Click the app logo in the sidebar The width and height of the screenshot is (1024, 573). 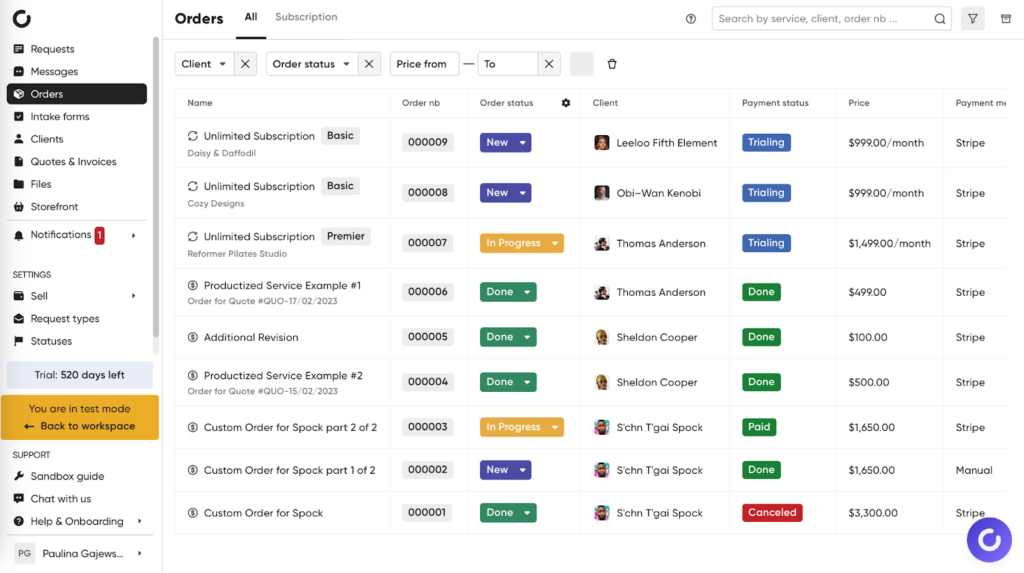point(22,18)
